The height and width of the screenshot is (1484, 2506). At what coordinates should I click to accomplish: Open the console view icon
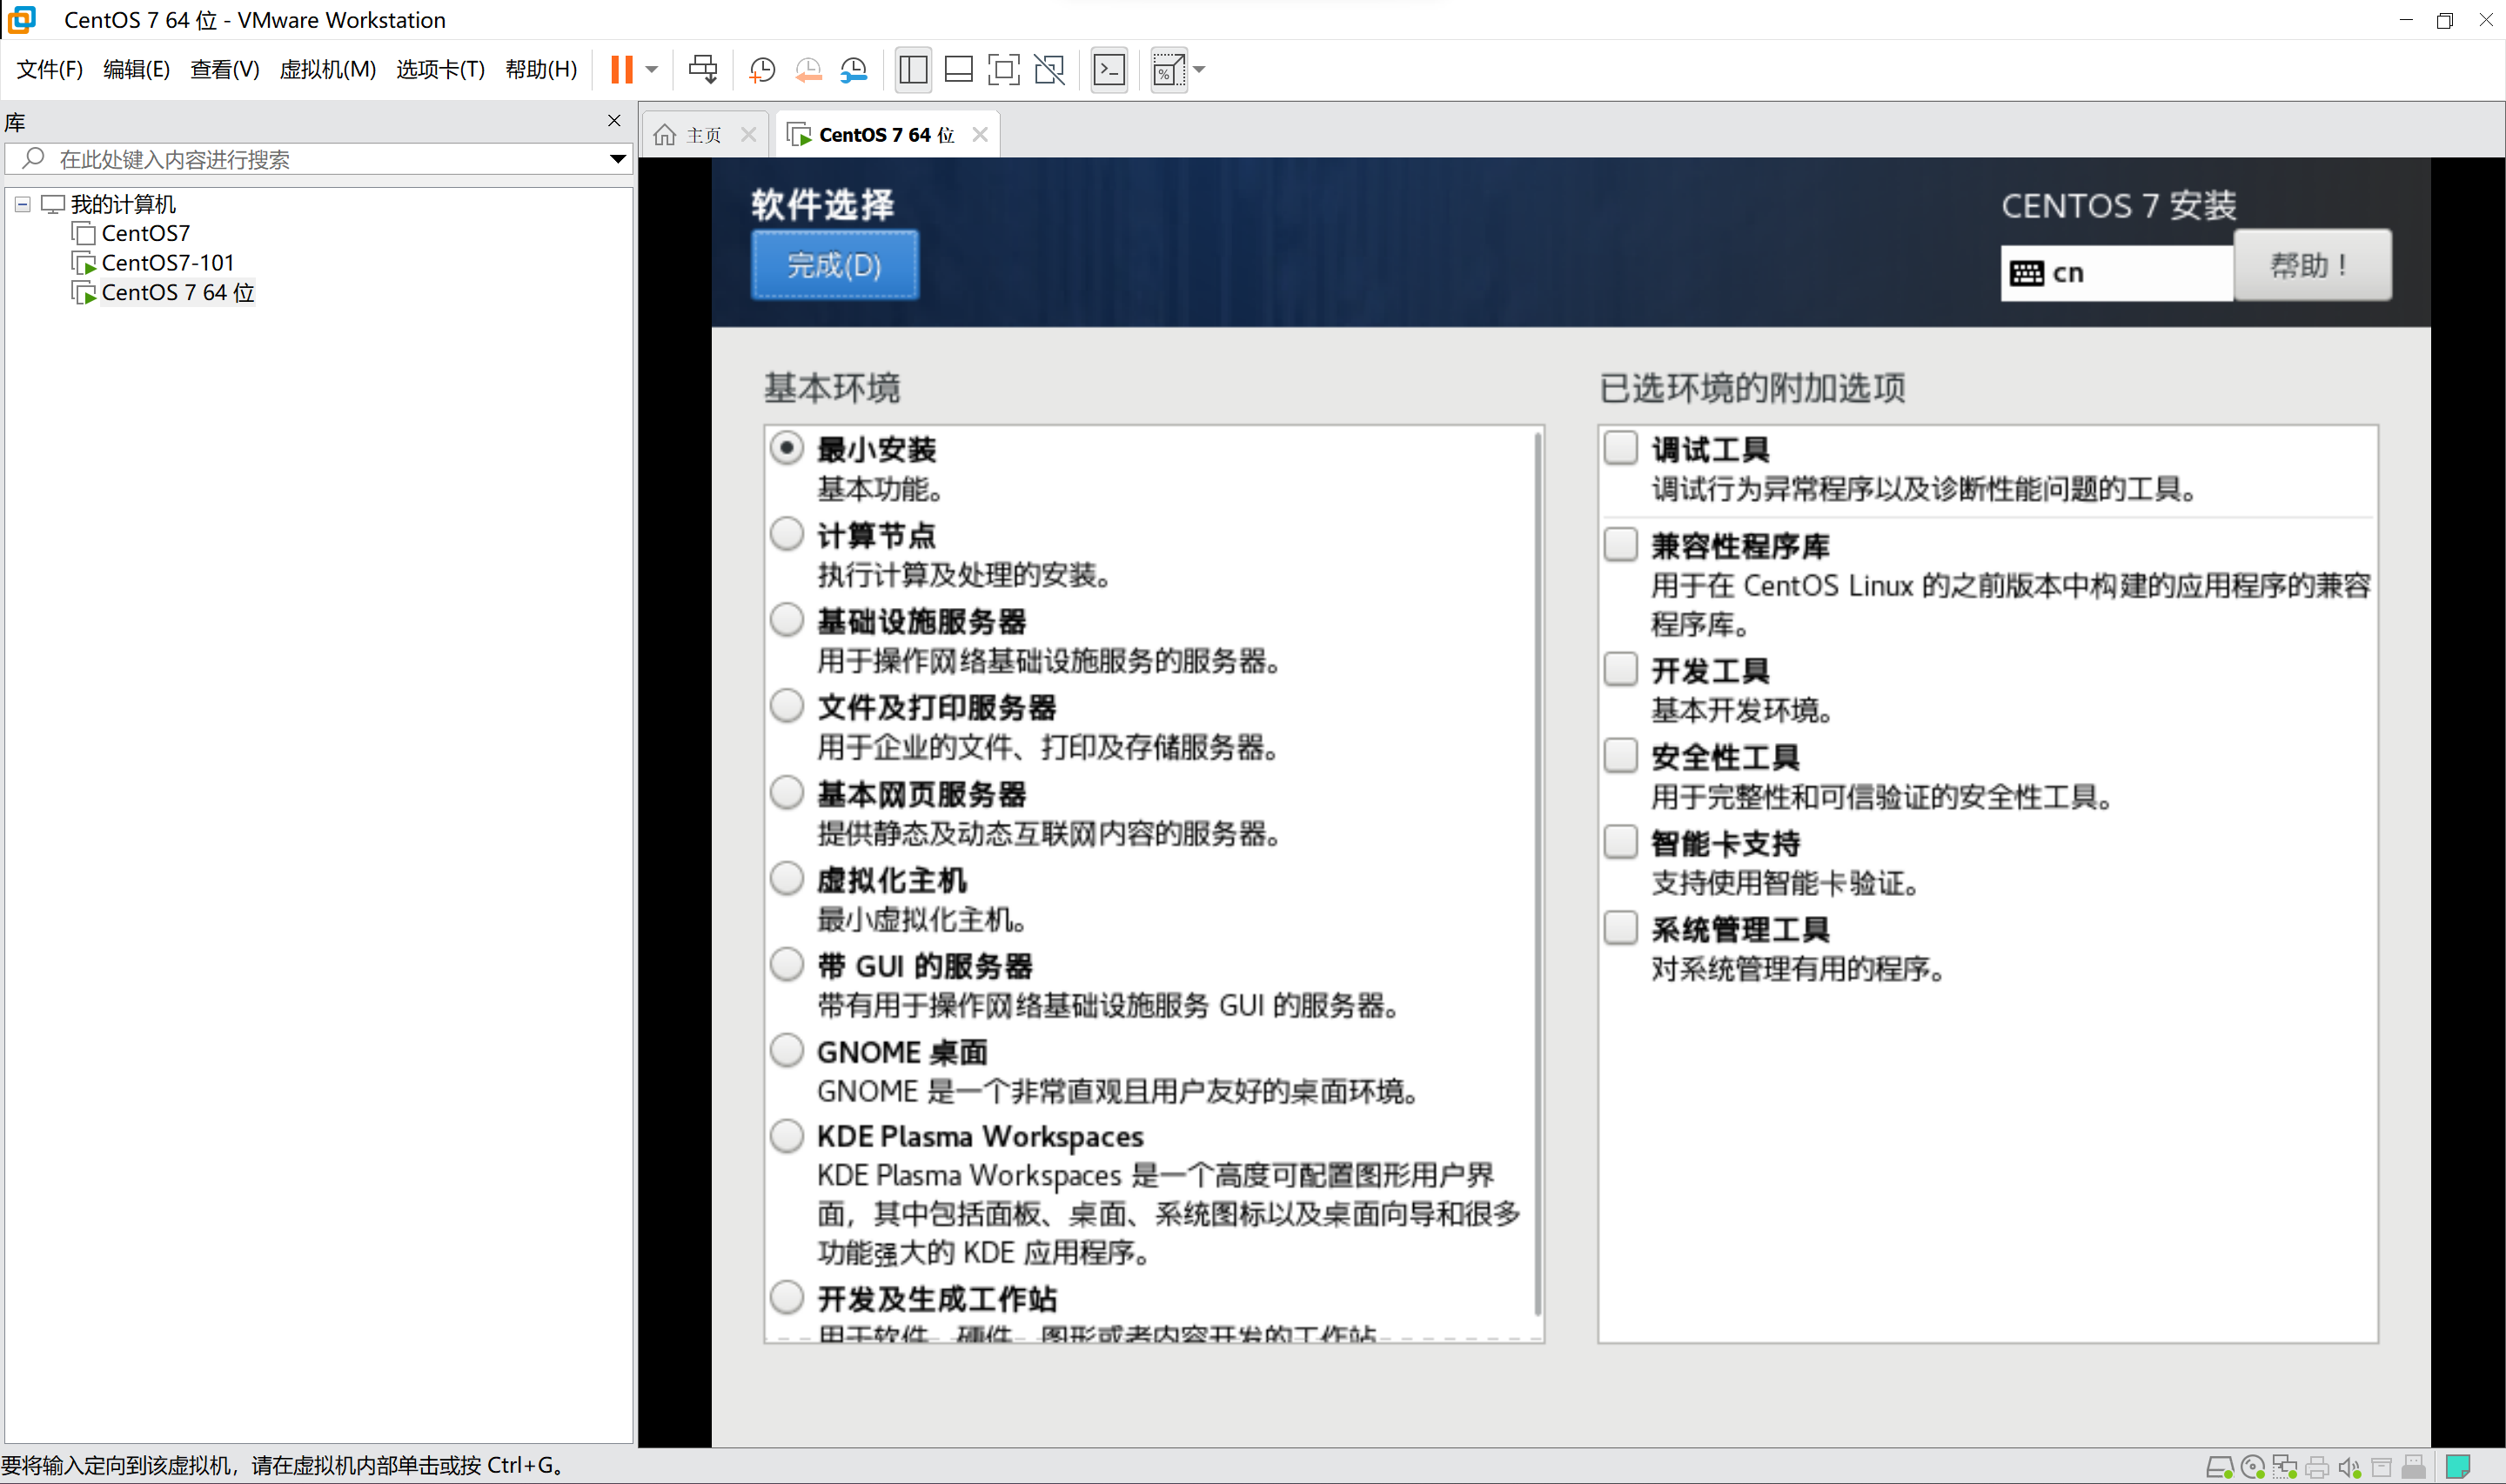(1109, 69)
